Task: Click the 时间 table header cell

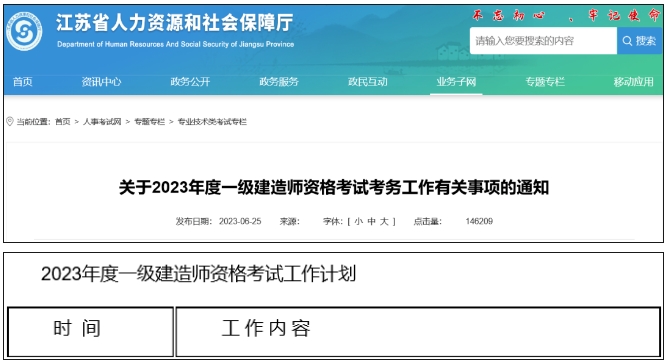Action: (90, 332)
